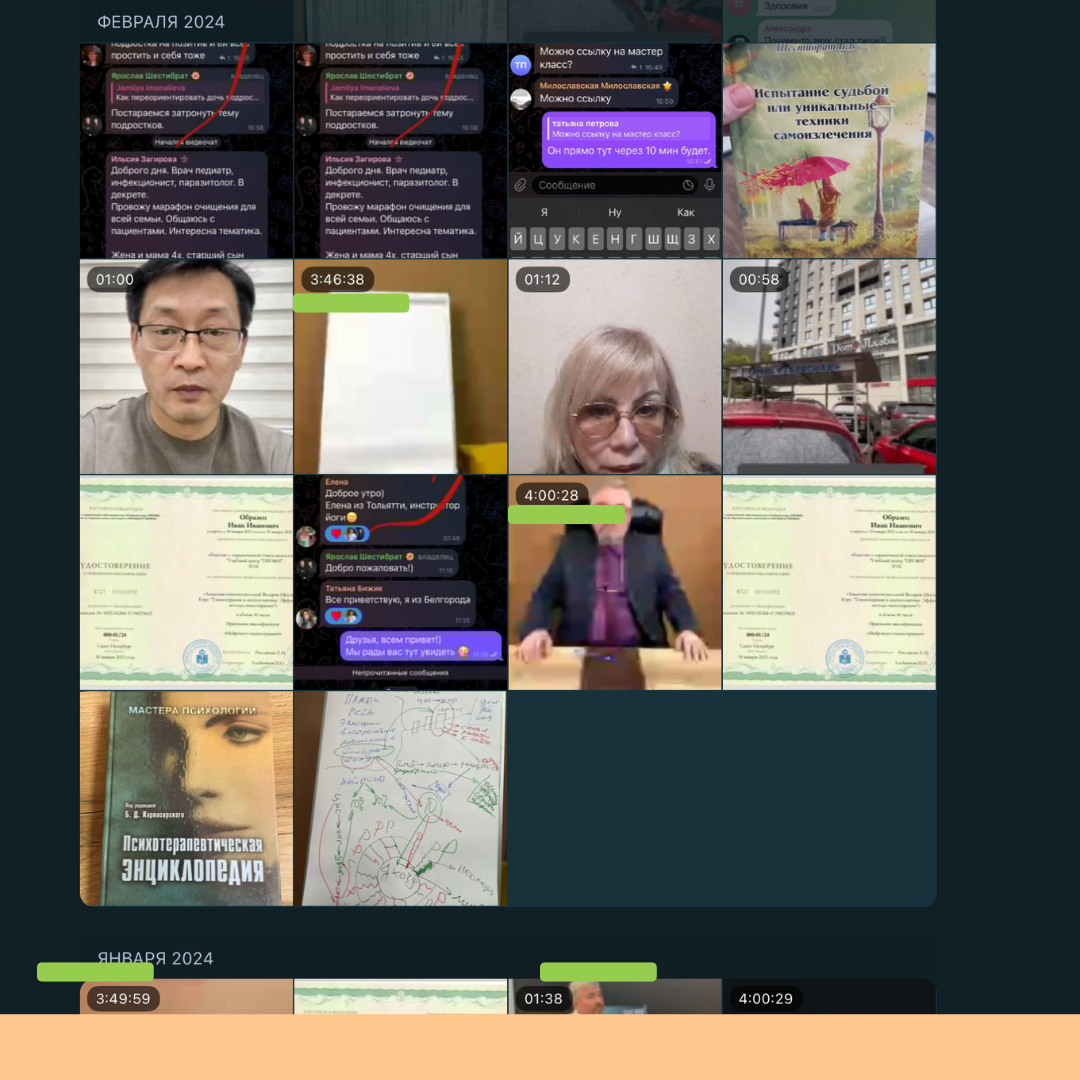This screenshot has width=1080, height=1080.
Task: Click the 'ЯНВАРЯ 2024' section header
Action: [x=155, y=958]
